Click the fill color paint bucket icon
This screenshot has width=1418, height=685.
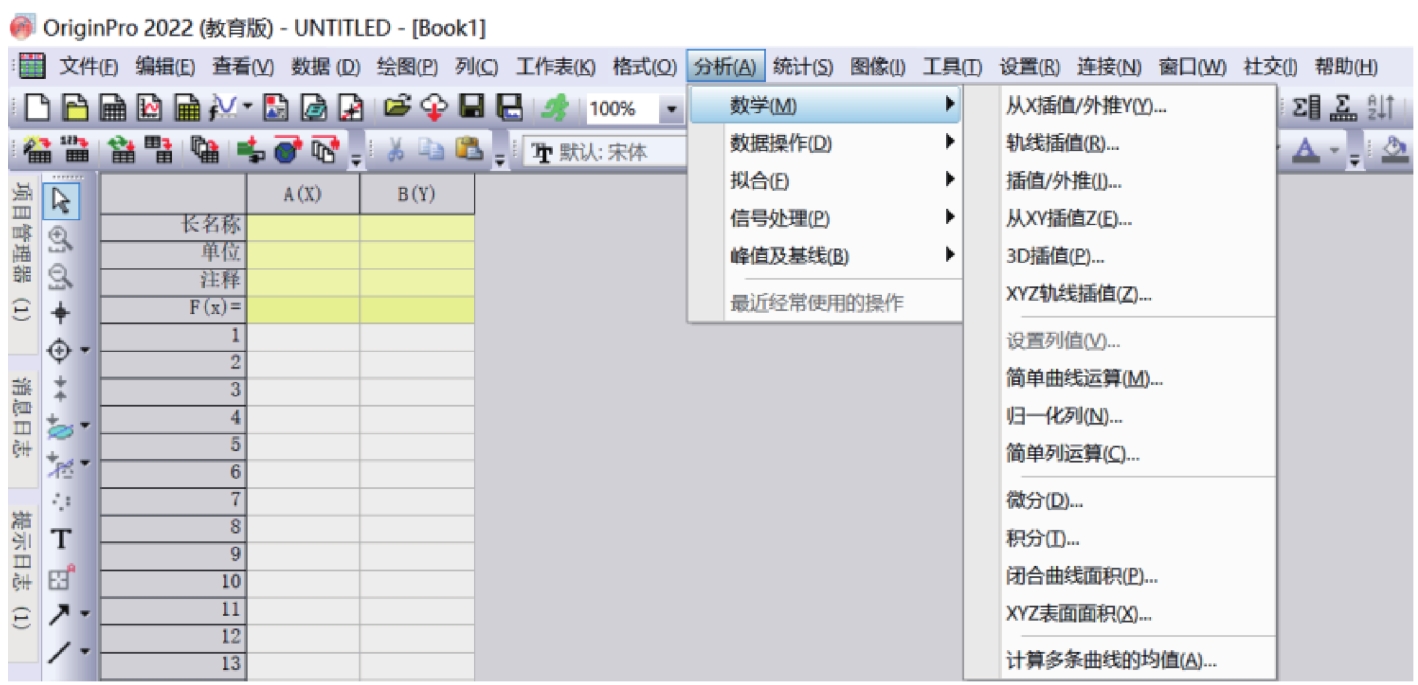pyautogui.click(x=1396, y=149)
